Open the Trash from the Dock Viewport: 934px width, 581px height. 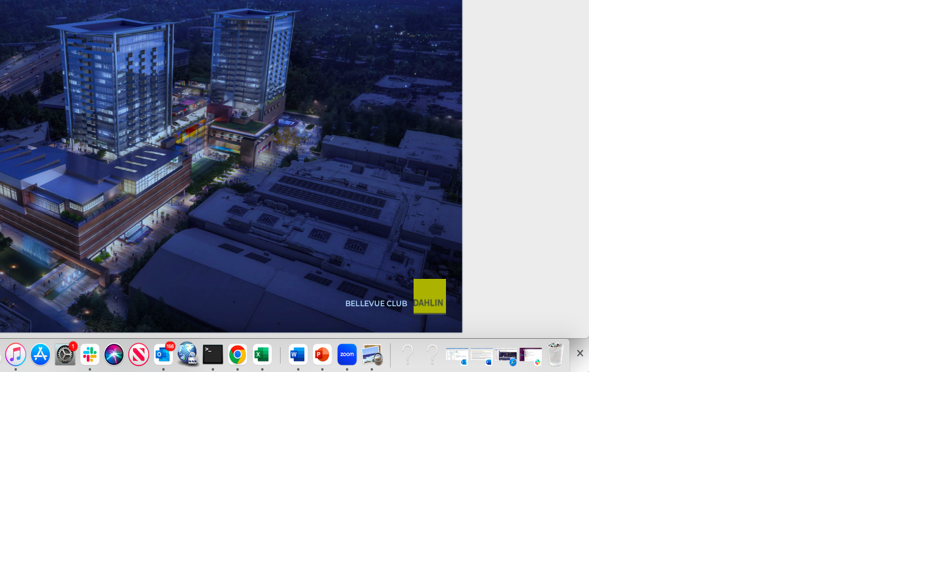(555, 353)
